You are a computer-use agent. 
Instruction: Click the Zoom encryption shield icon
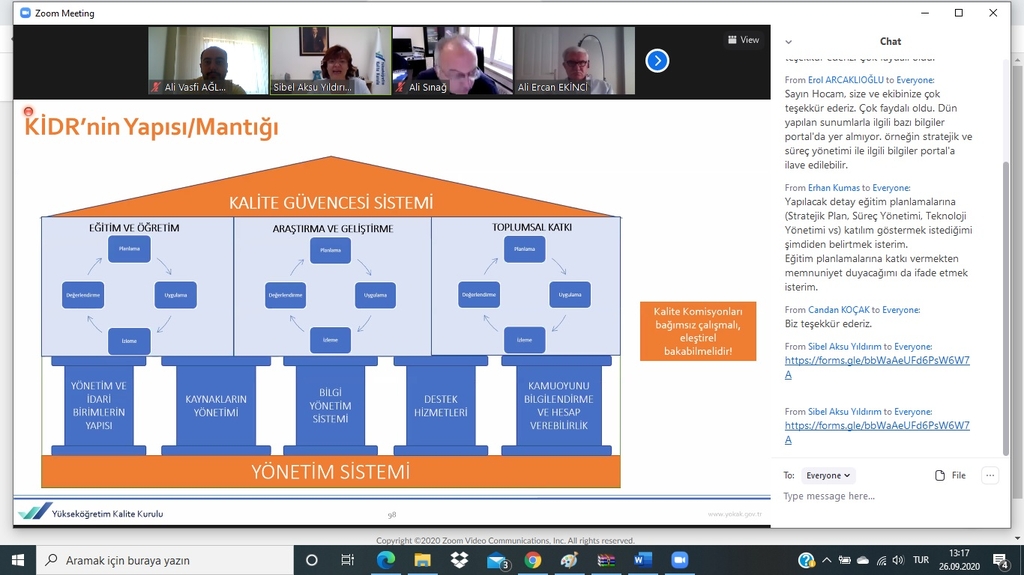point(28,112)
